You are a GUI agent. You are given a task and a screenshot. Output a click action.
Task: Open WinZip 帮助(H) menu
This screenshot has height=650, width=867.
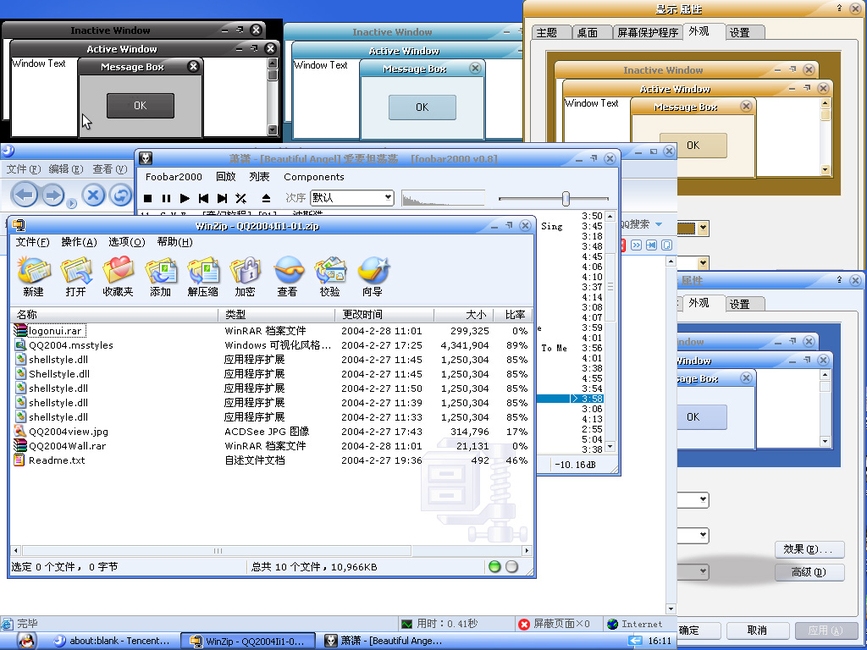(x=175, y=242)
